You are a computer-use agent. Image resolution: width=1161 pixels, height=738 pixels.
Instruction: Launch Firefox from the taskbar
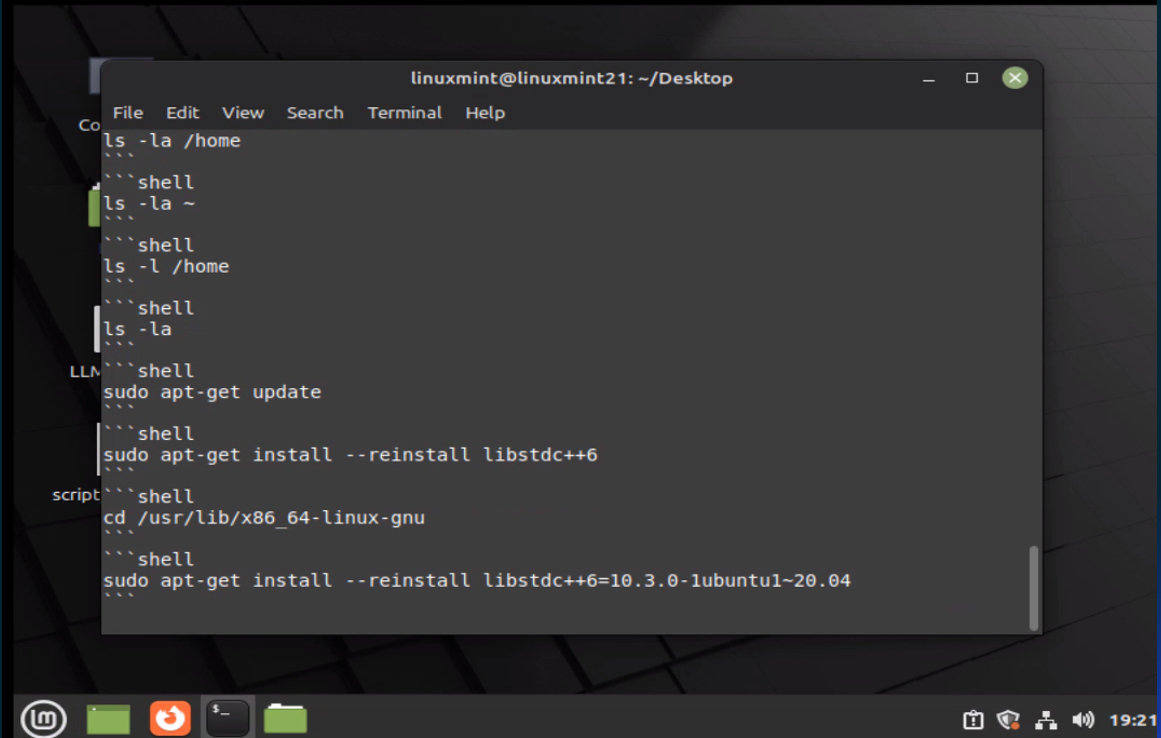tap(170, 718)
